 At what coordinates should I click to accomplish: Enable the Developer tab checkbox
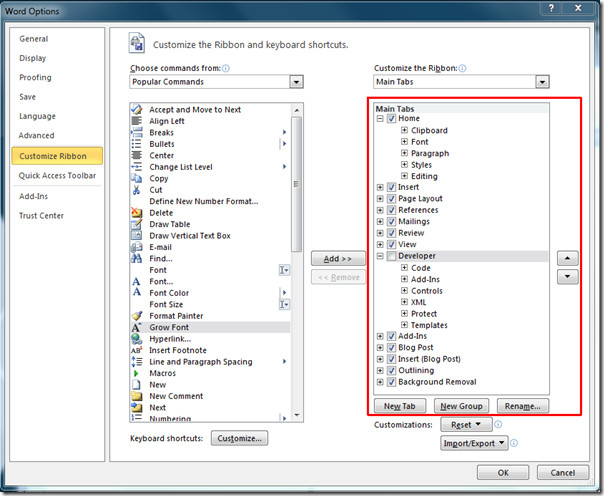point(391,256)
